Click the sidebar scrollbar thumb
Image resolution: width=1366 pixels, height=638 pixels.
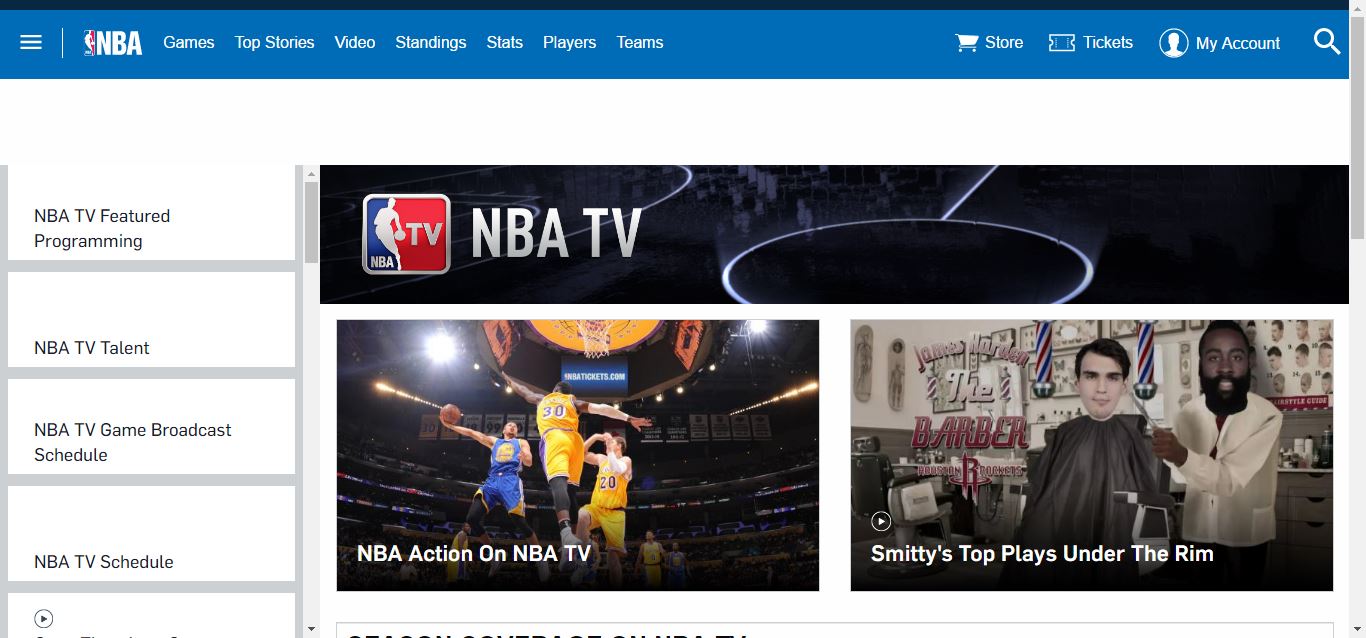(311, 223)
